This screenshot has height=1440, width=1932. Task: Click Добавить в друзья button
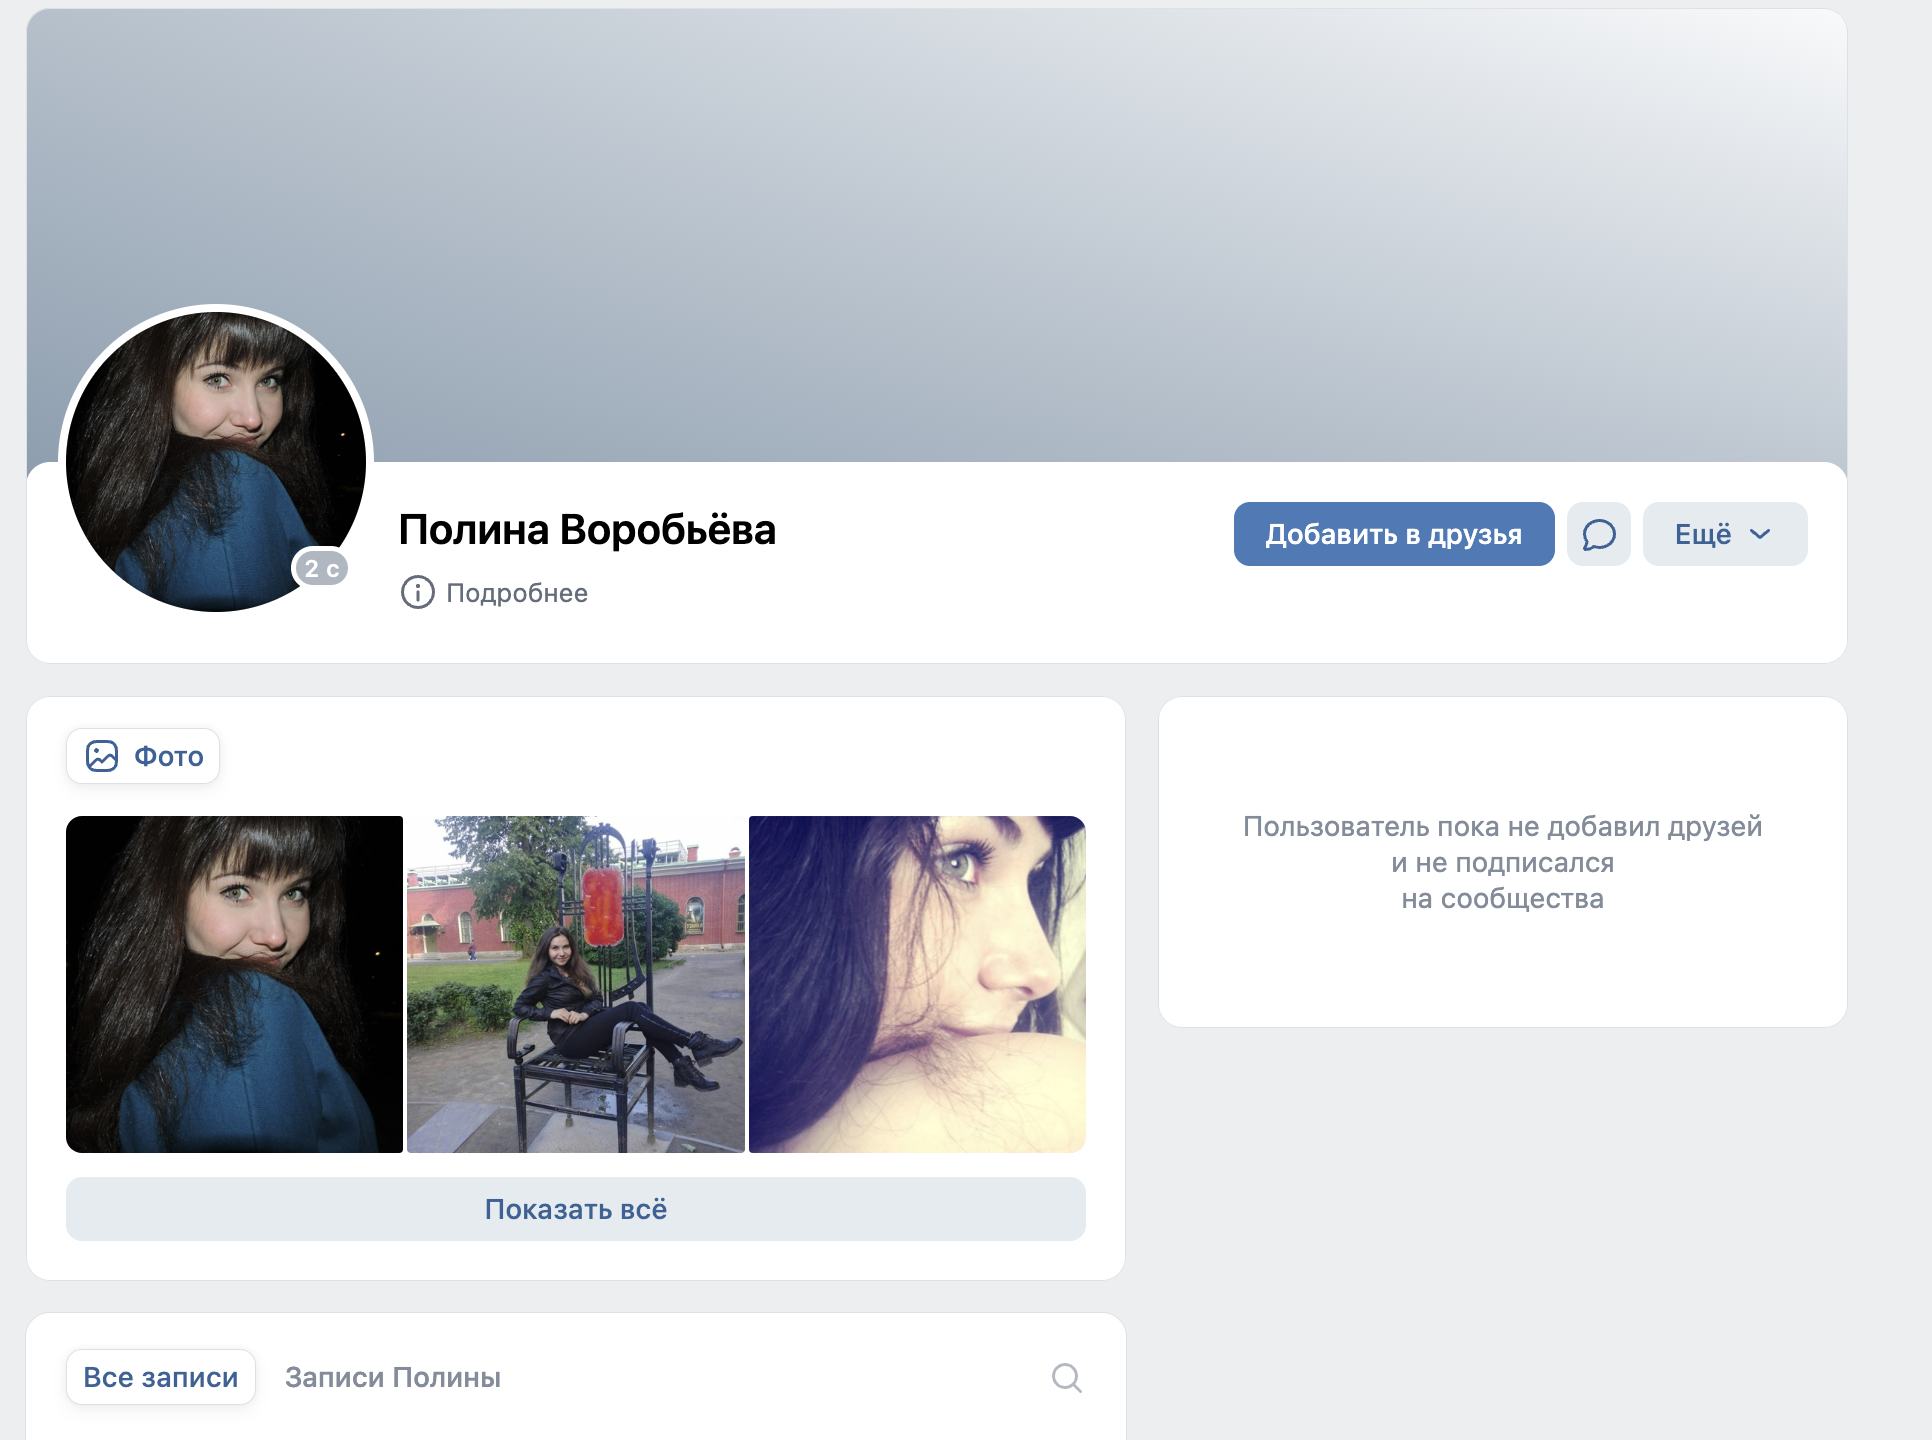point(1394,534)
